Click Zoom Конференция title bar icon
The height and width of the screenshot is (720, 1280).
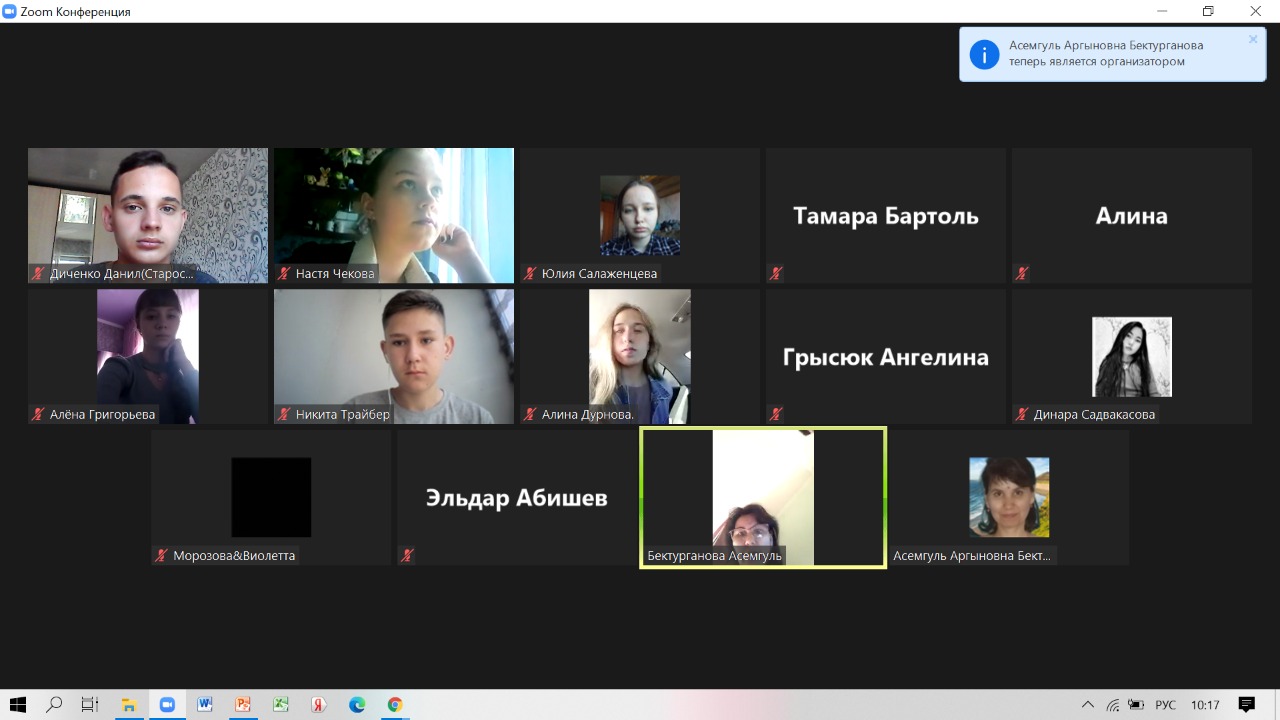10,11
